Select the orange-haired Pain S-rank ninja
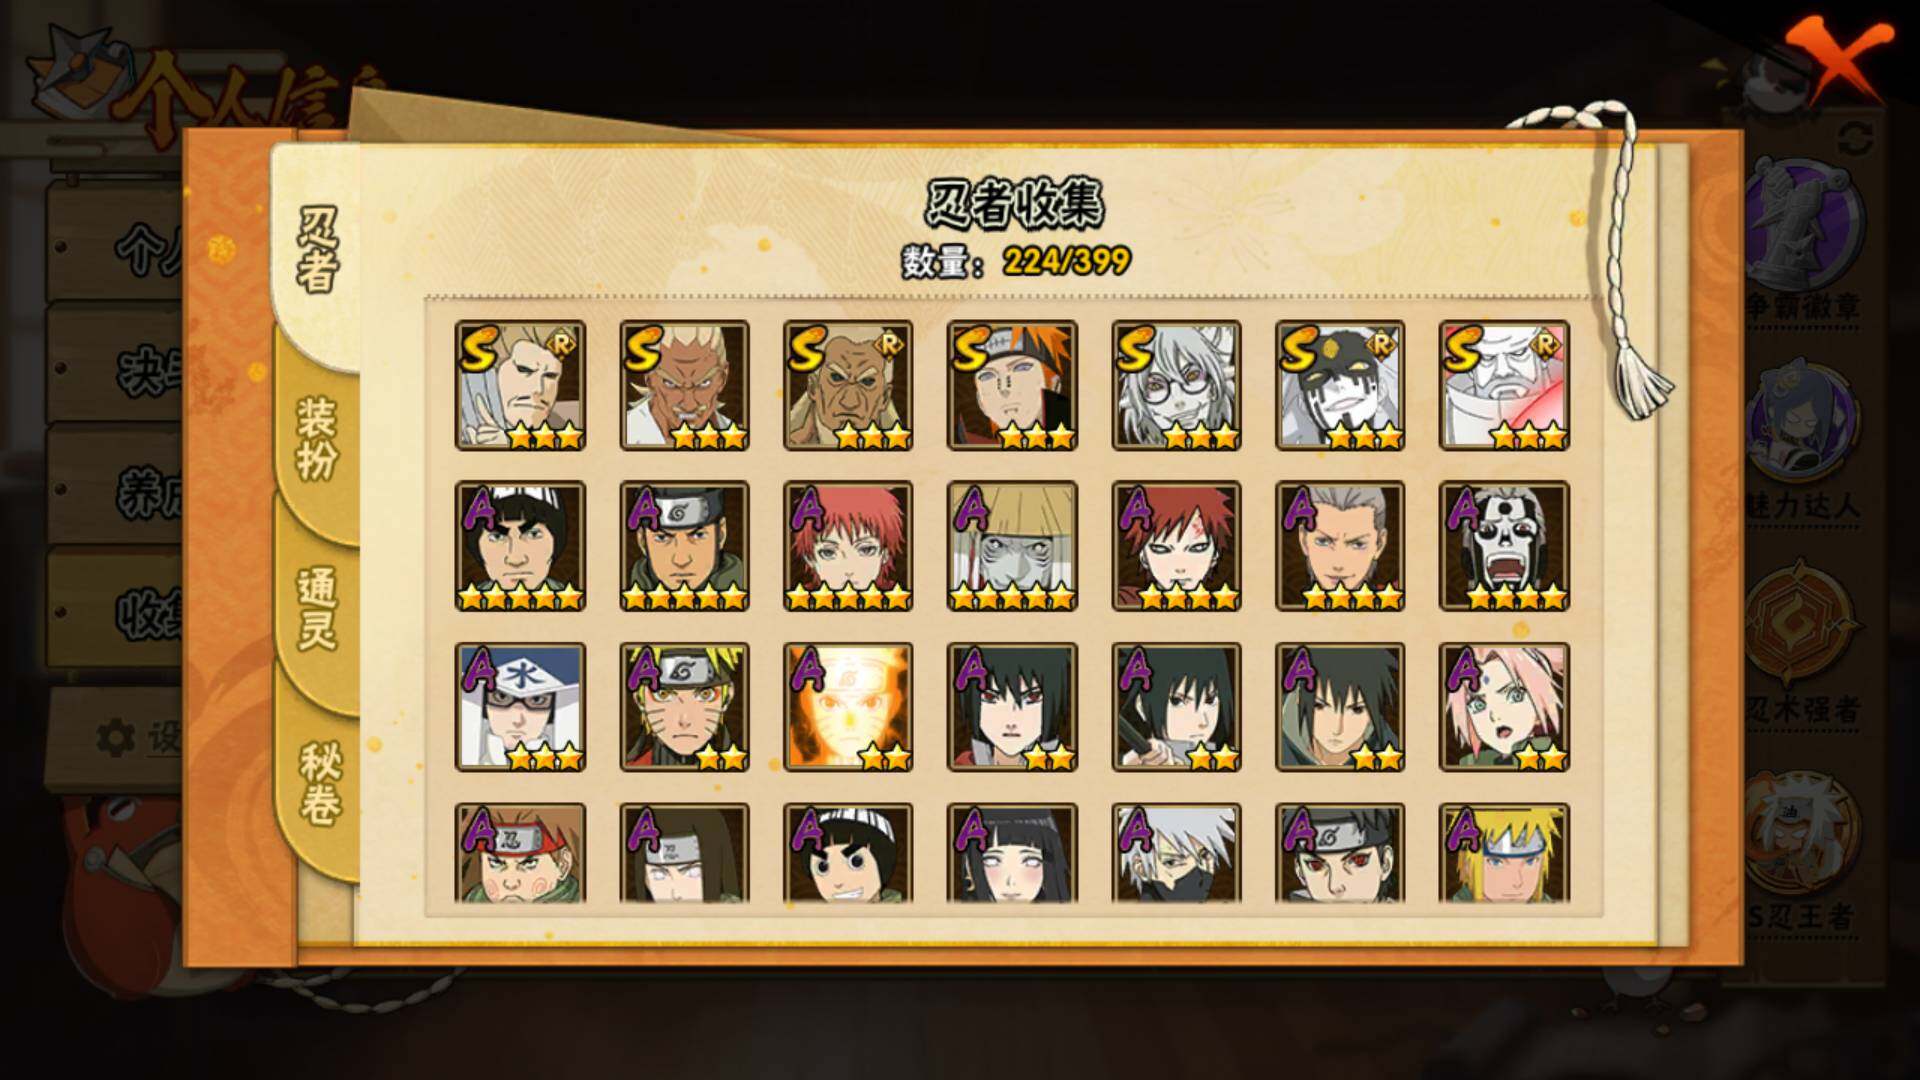This screenshot has width=1920, height=1080. 1012,385
